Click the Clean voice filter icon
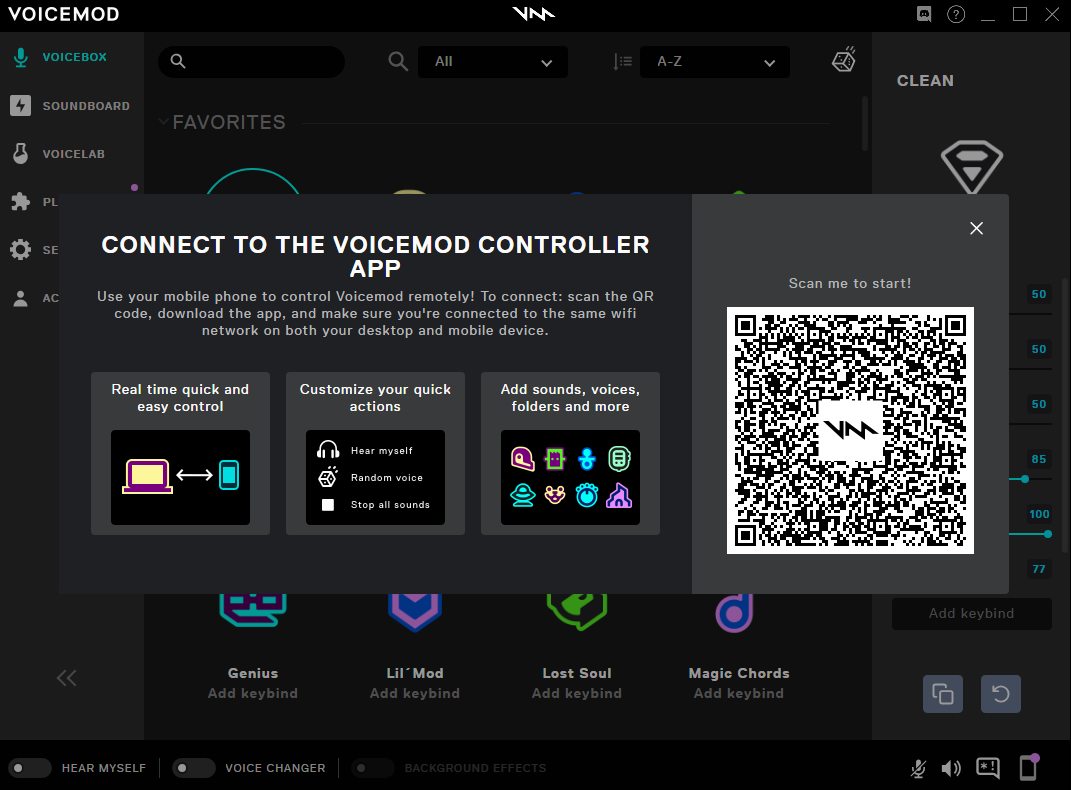The image size is (1071, 790). [x=971, y=166]
